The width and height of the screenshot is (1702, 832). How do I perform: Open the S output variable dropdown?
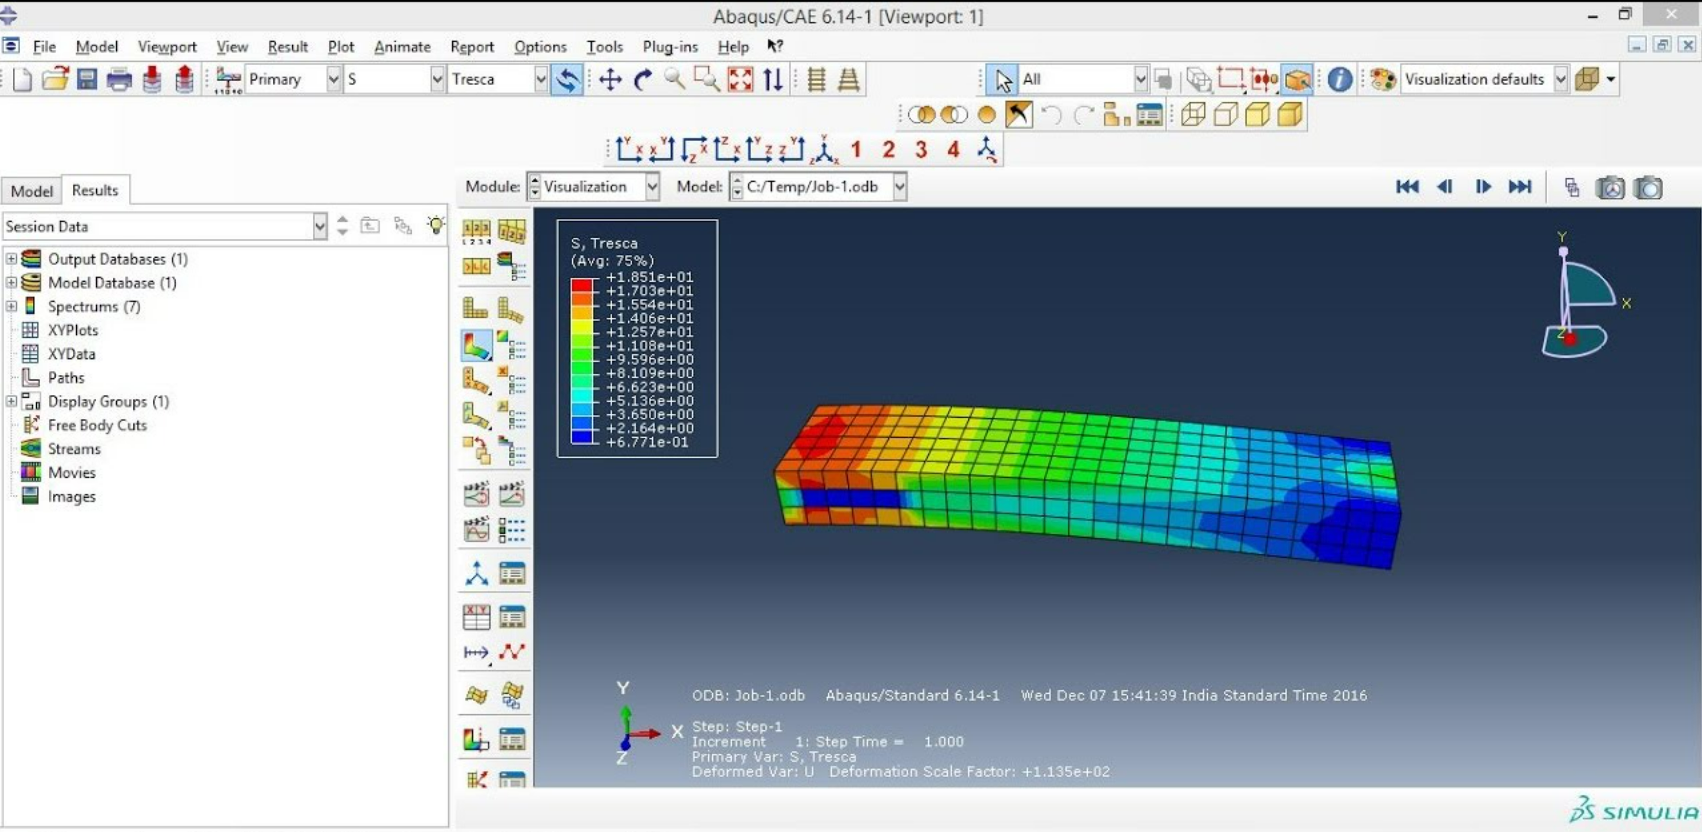click(437, 79)
